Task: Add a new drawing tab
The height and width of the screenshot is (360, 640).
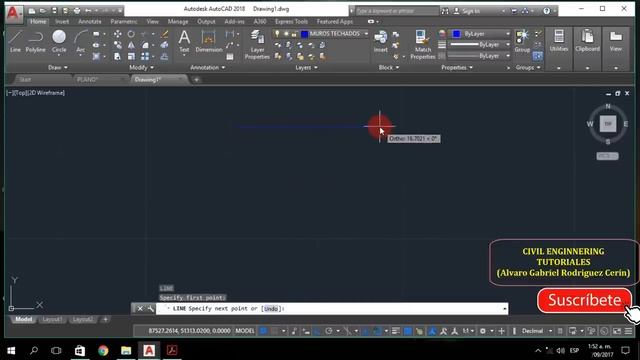Action: point(196,80)
